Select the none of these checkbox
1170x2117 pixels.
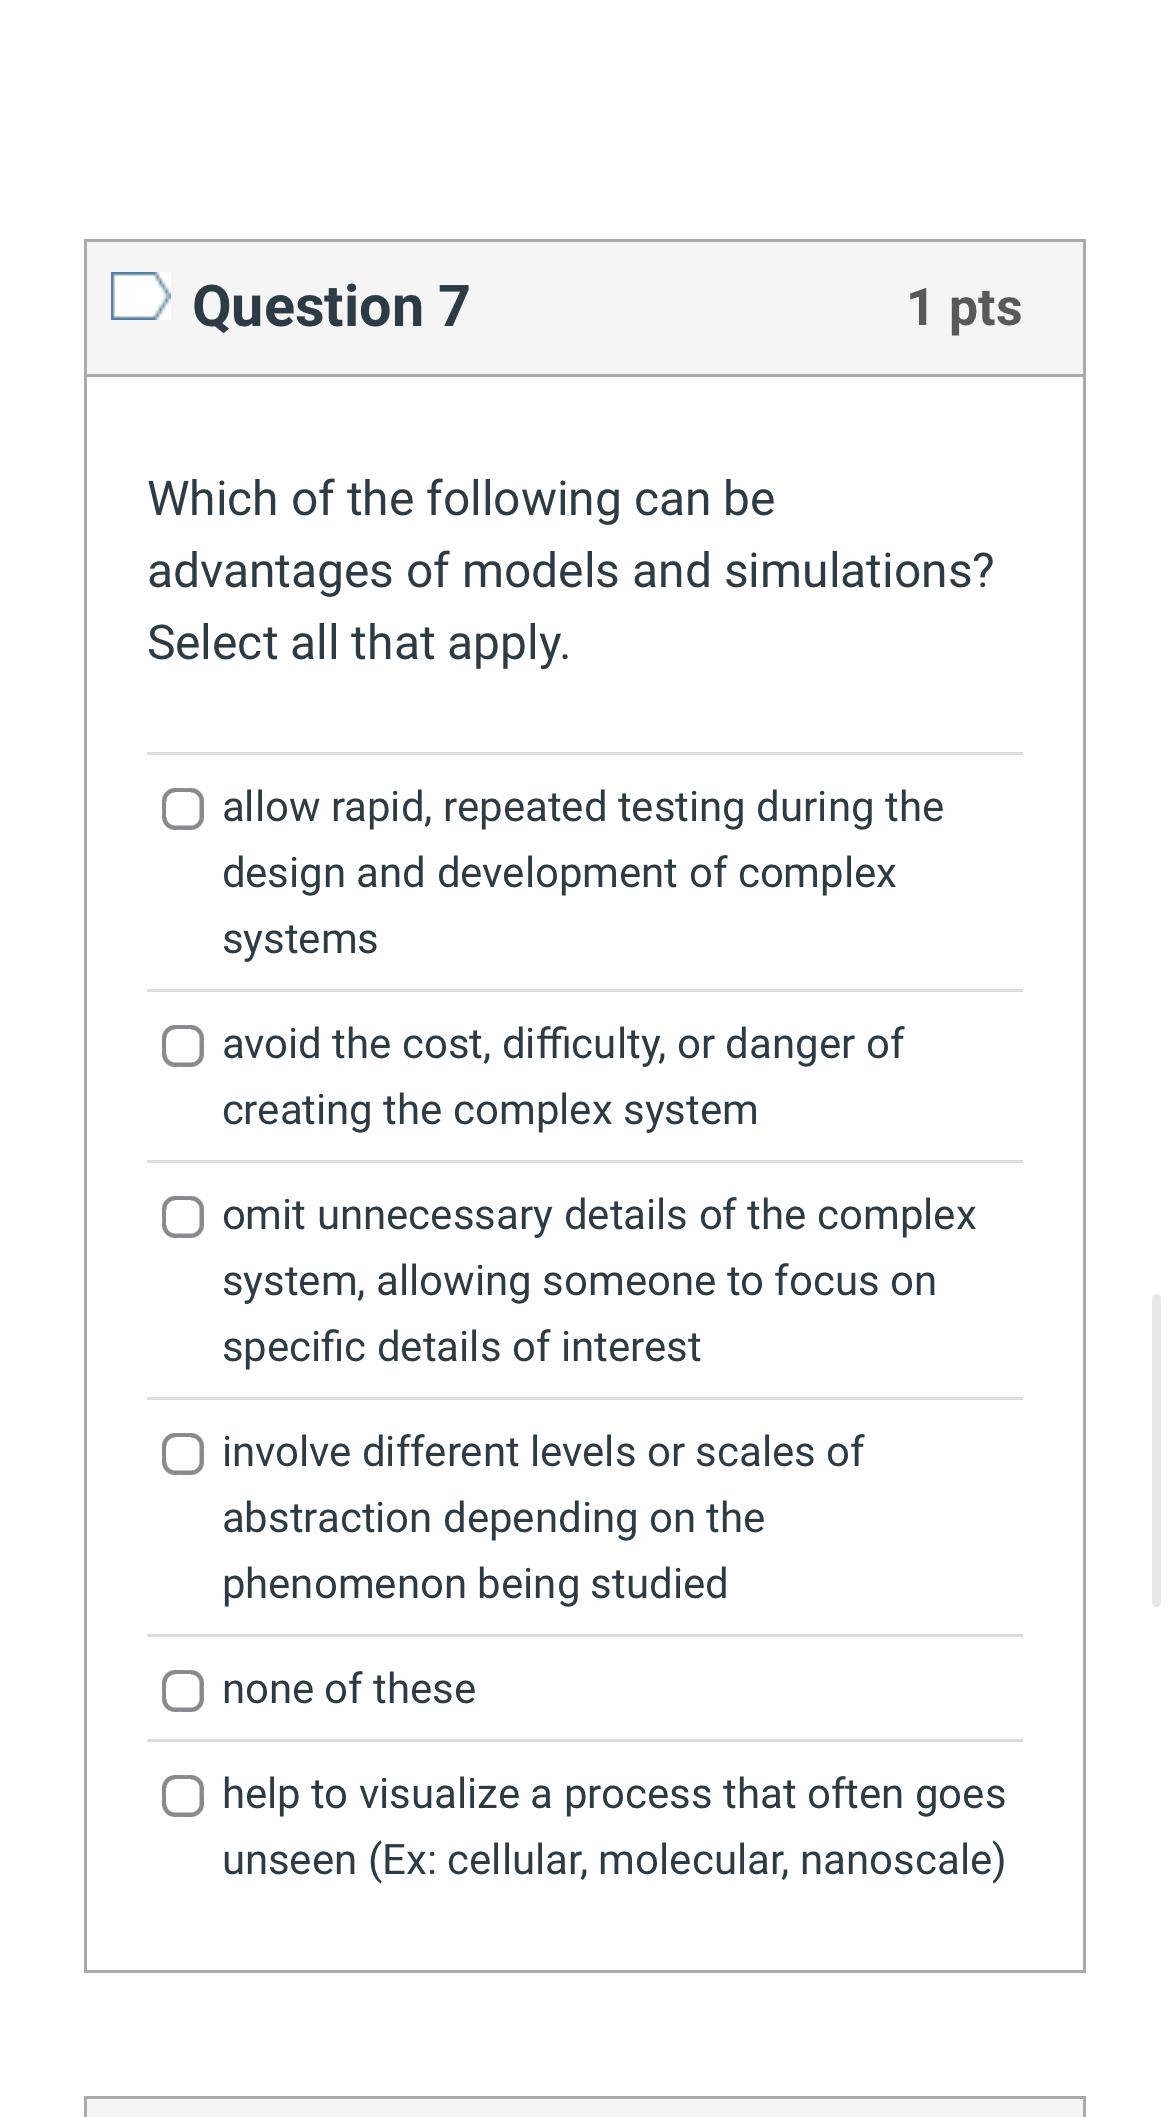point(182,1689)
